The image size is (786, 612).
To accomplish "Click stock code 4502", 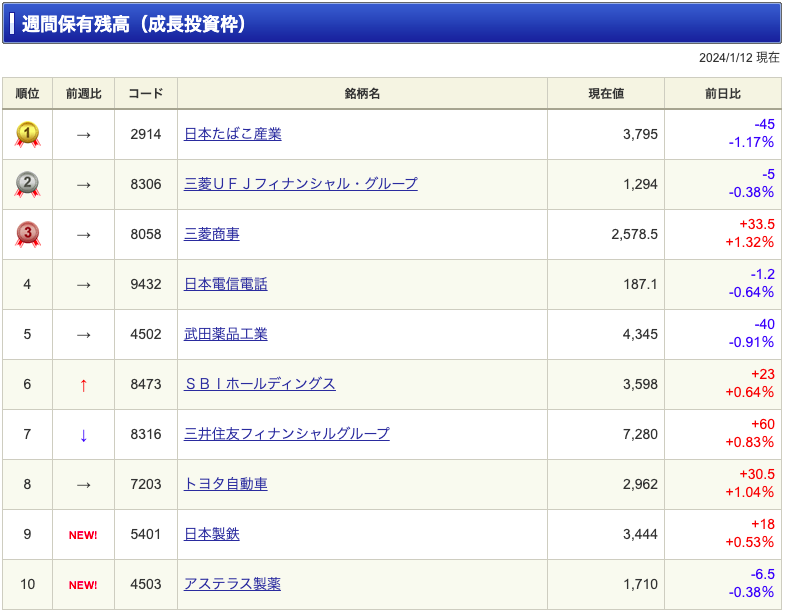I will point(146,334).
